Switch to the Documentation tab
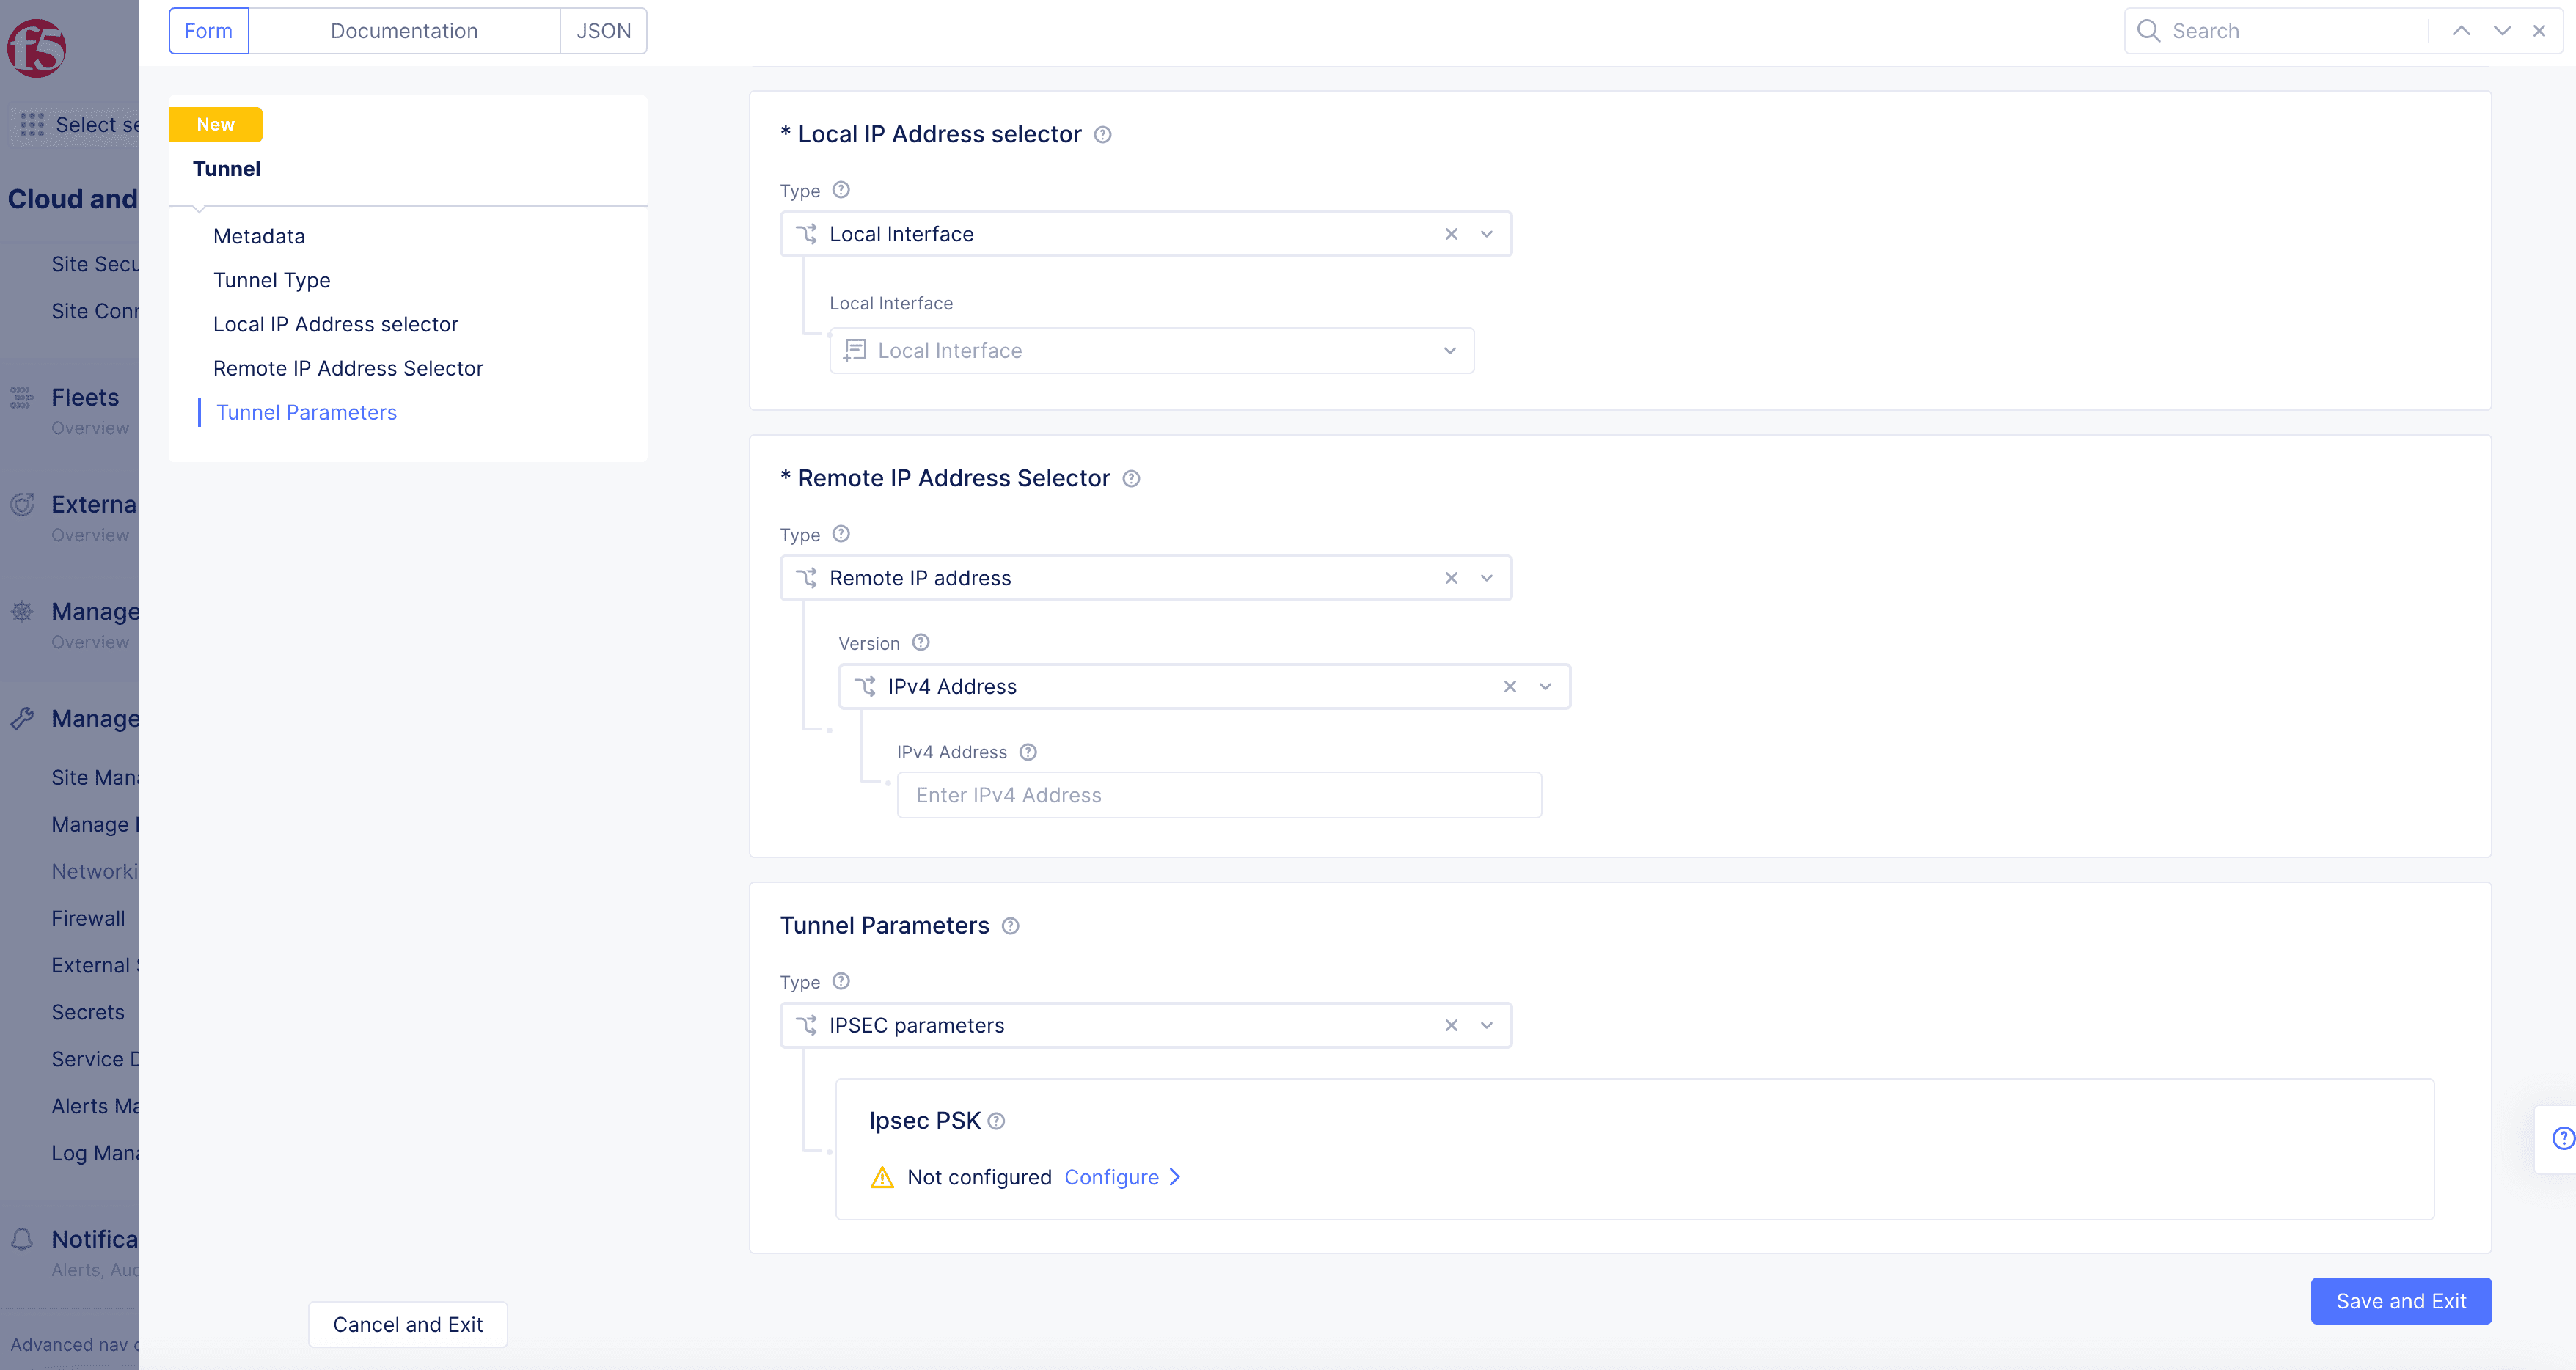 404,31
